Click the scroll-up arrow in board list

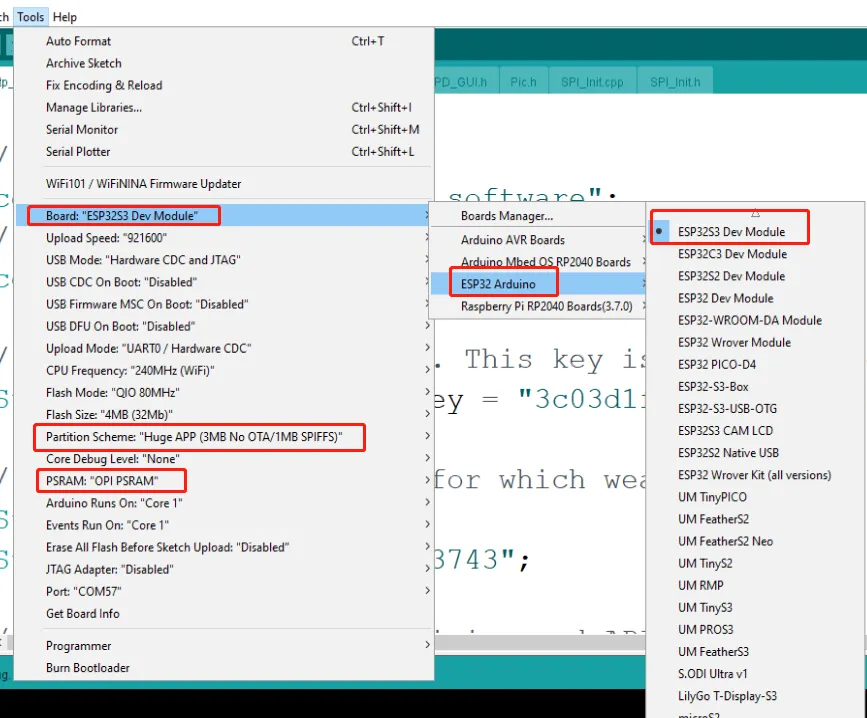[755, 213]
